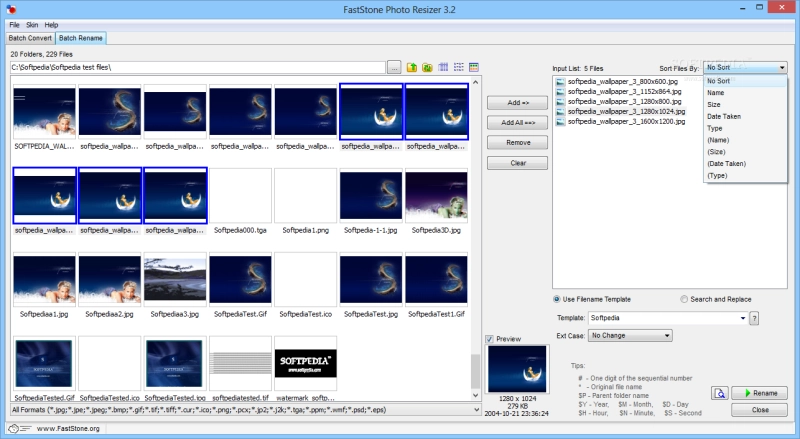Choose Date Taken in sort list
This screenshot has height=439, width=800.
(x=723, y=116)
